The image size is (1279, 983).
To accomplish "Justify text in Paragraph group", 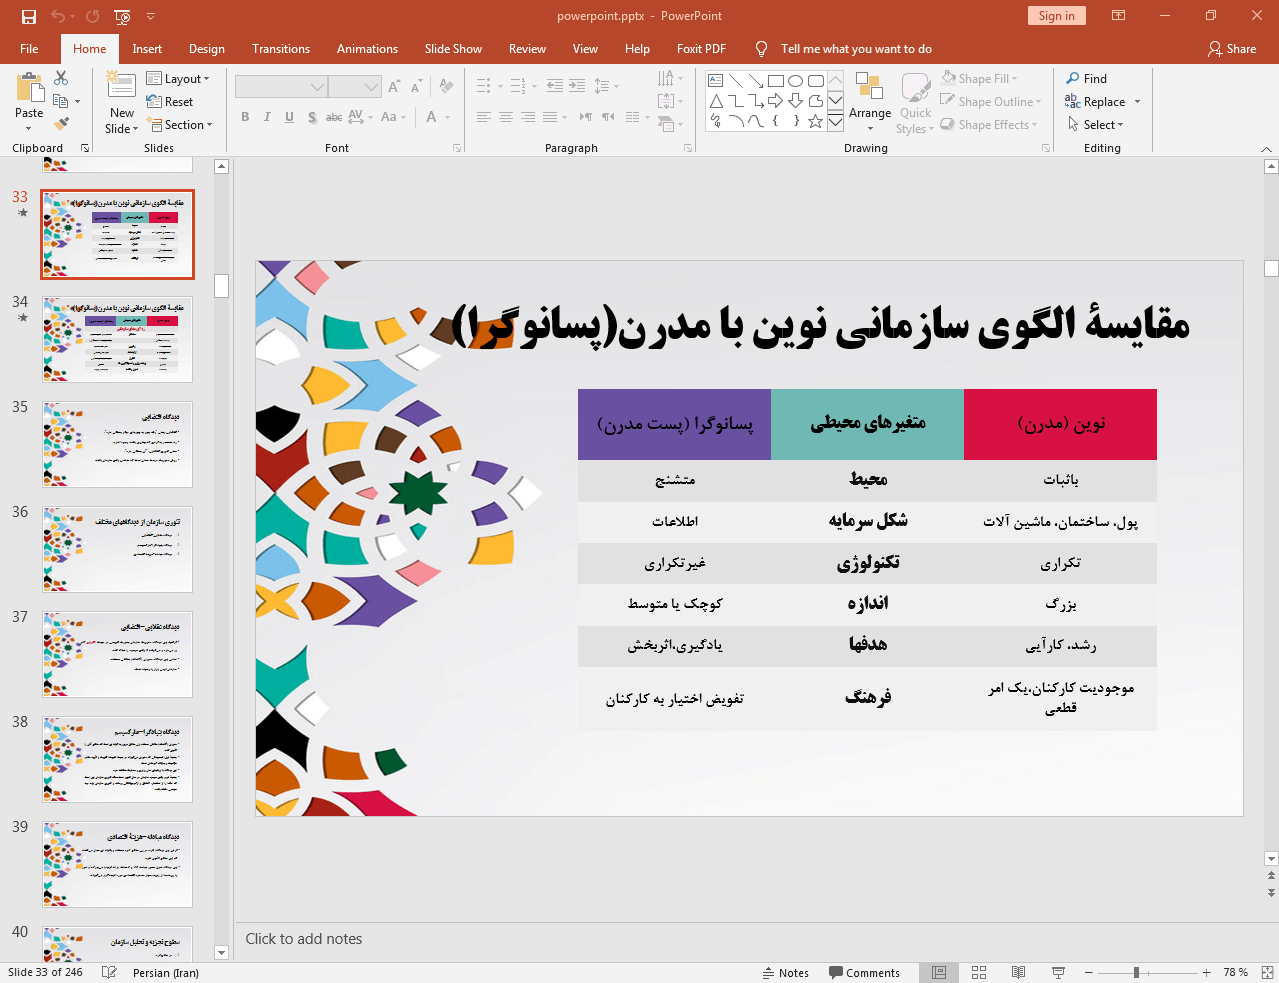I will tap(549, 117).
